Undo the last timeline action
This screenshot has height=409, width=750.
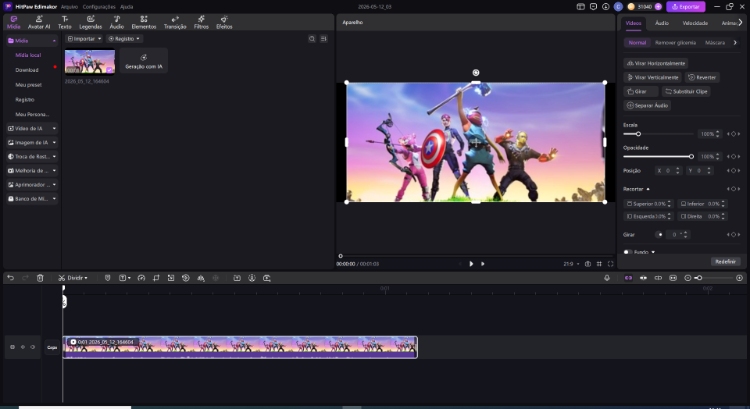pyautogui.click(x=11, y=278)
